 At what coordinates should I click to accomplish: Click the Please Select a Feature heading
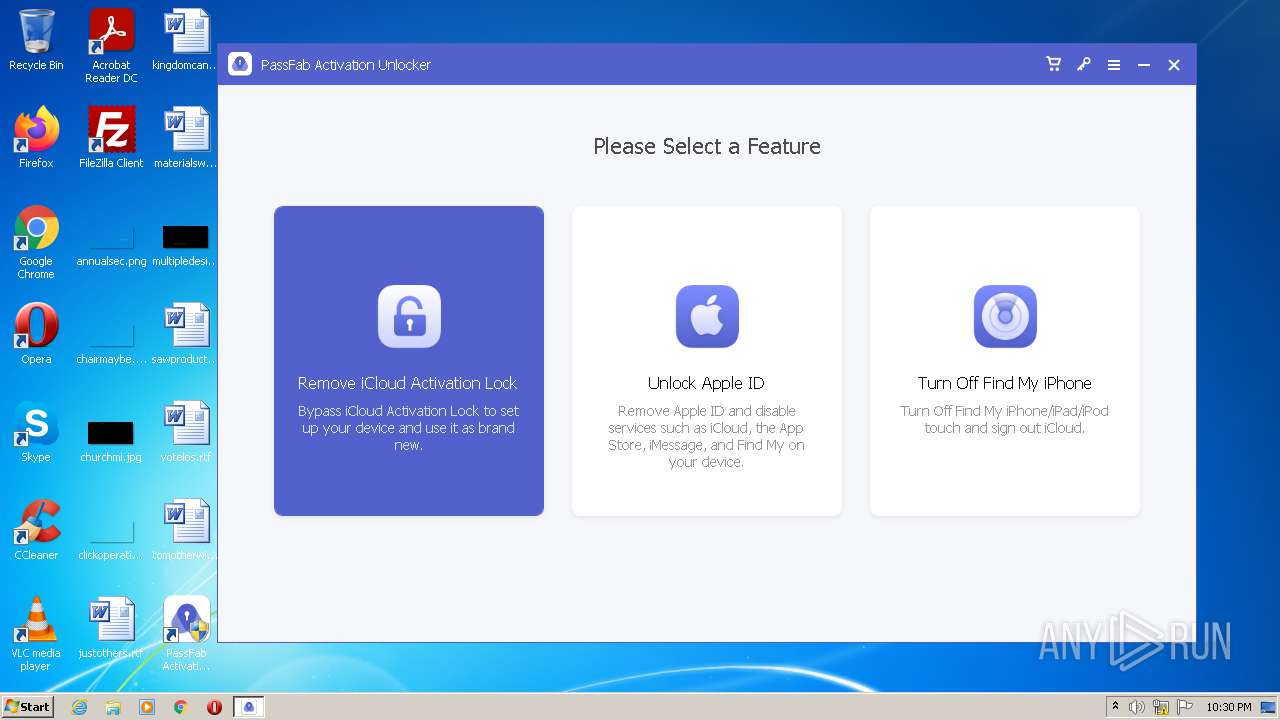click(707, 146)
